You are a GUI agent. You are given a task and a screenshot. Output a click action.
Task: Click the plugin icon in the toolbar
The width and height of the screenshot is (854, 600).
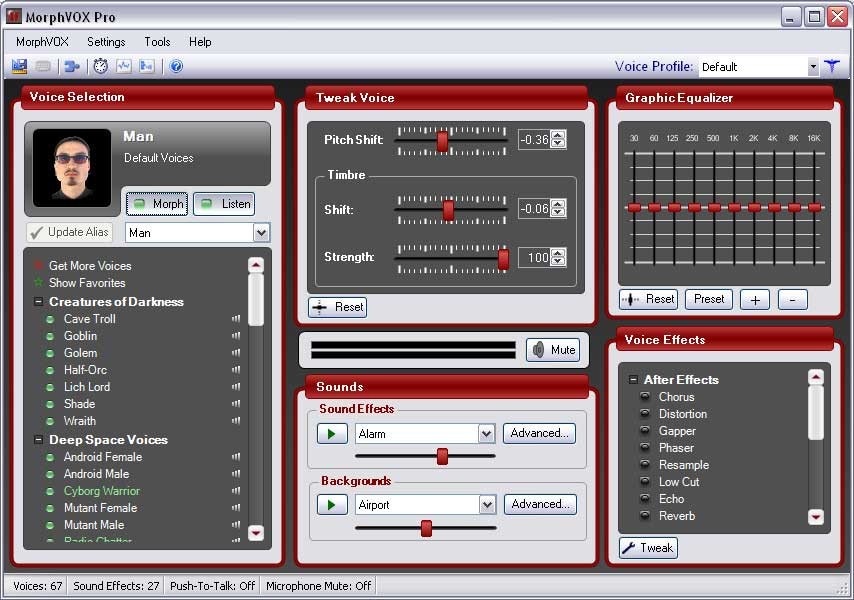coord(70,66)
